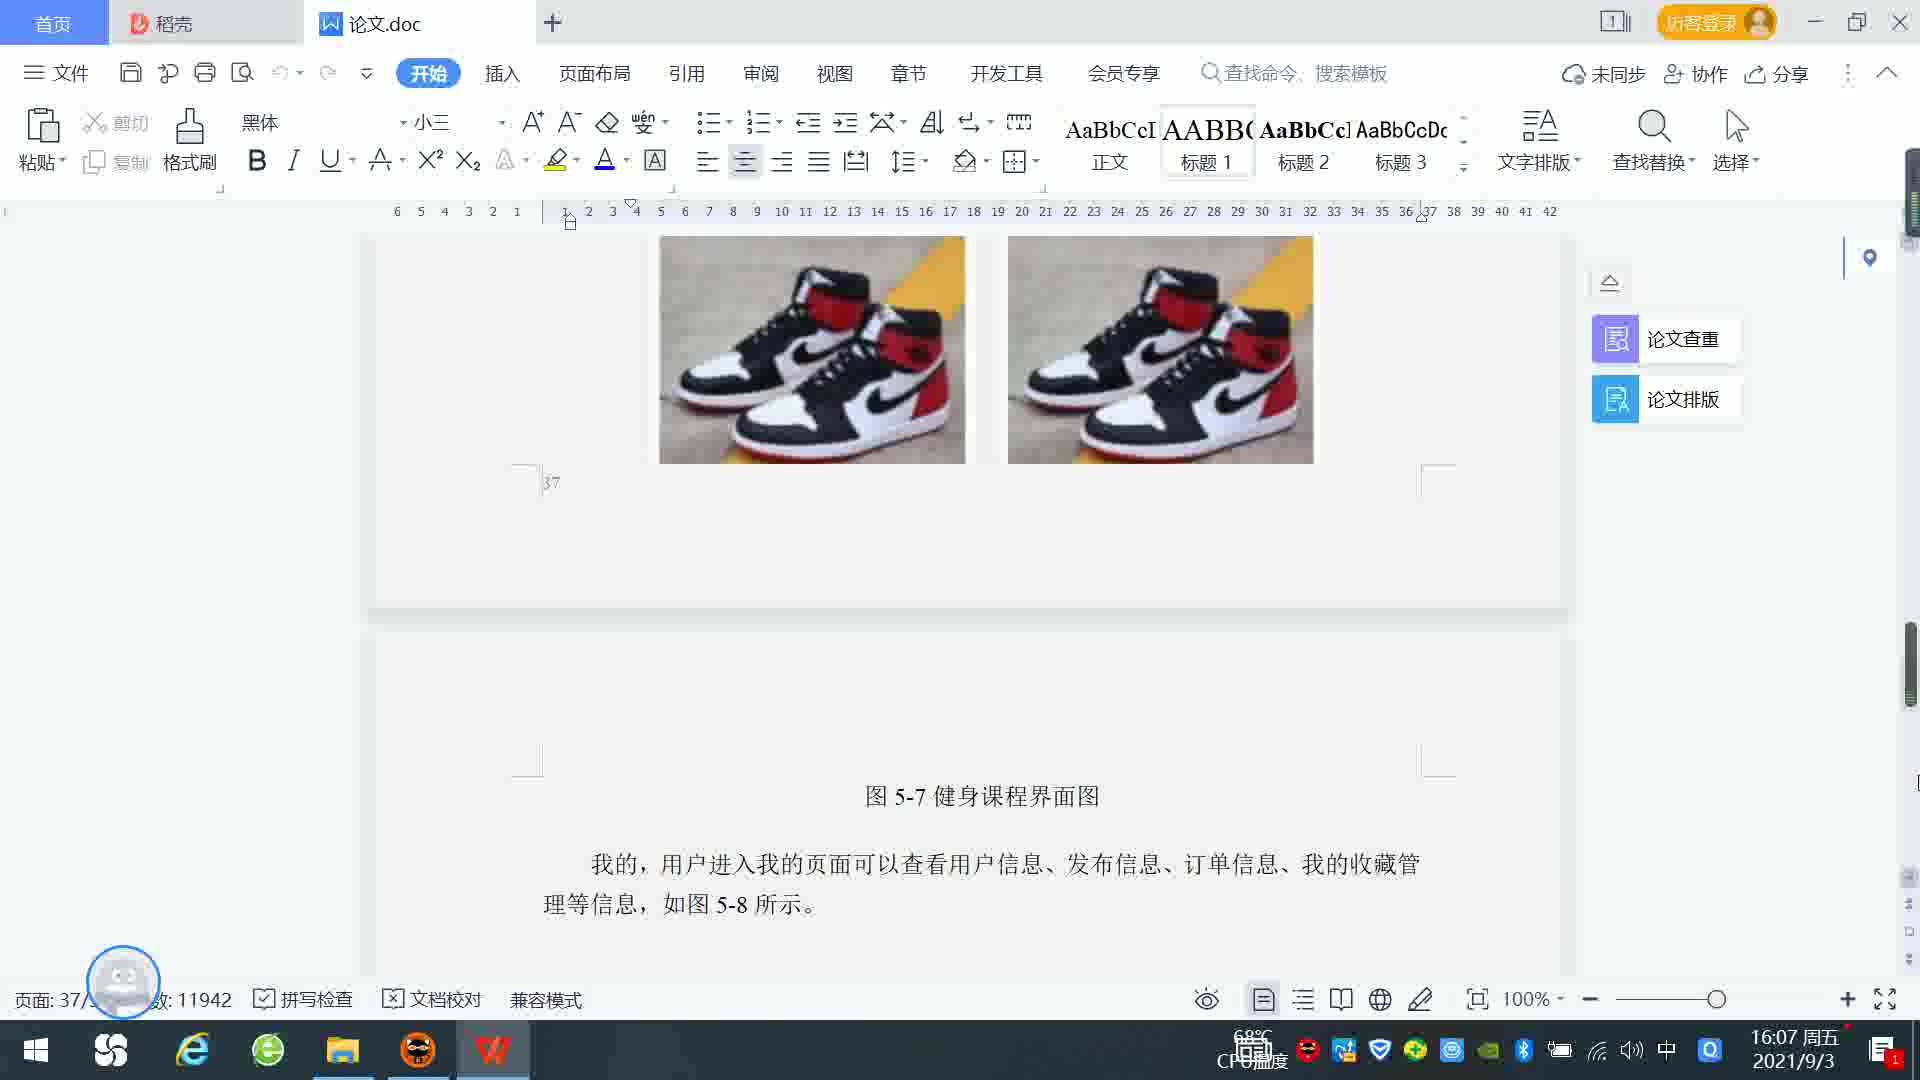Enter full screen mode icon

(x=1885, y=999)
